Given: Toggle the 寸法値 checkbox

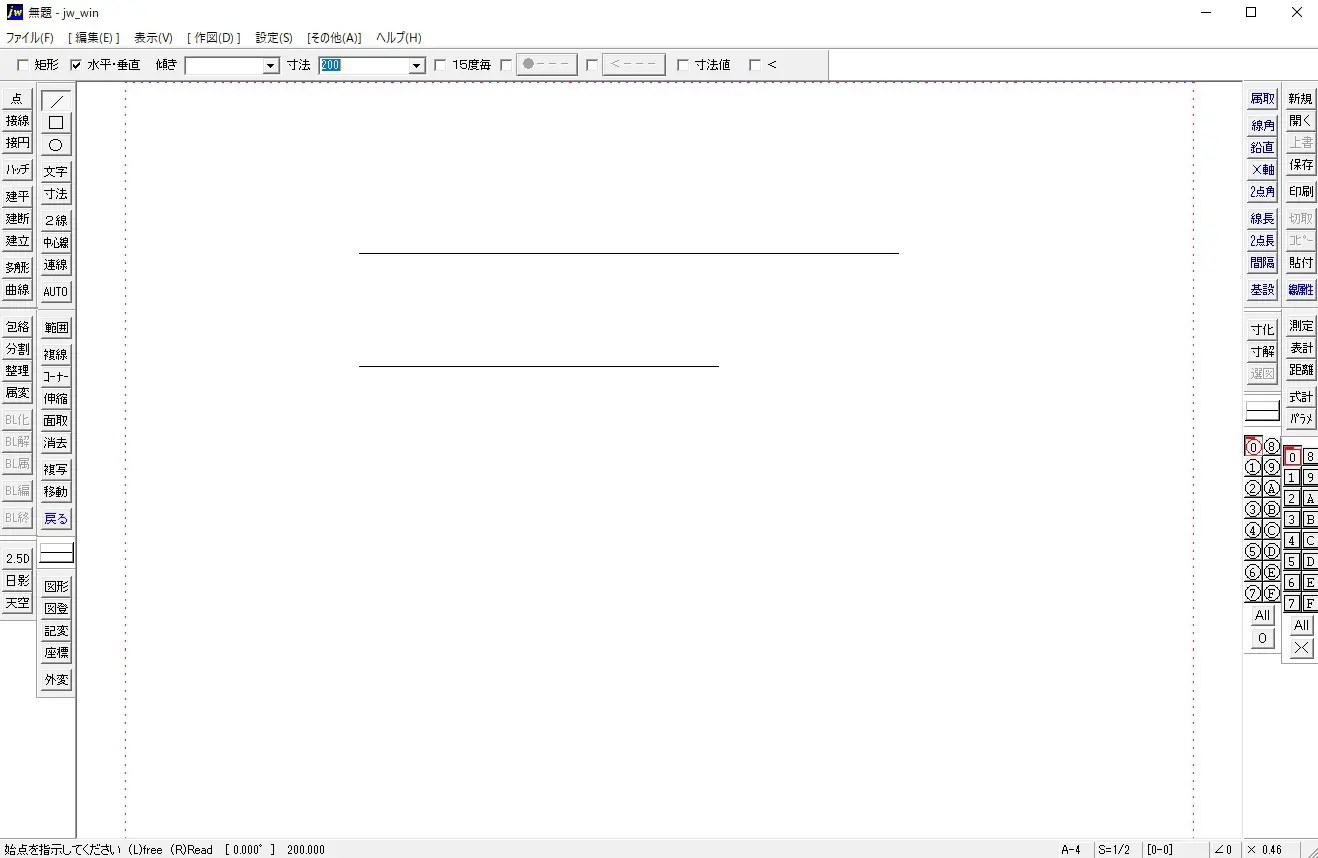Looking at the screenshot, I should pos(683,65).
